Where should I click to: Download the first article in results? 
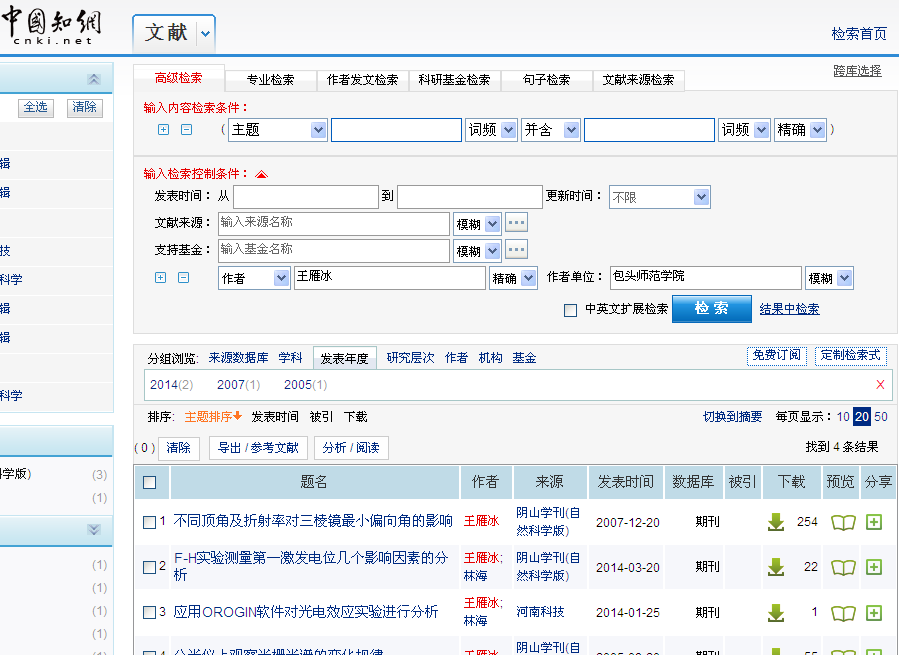coord(775,521)
